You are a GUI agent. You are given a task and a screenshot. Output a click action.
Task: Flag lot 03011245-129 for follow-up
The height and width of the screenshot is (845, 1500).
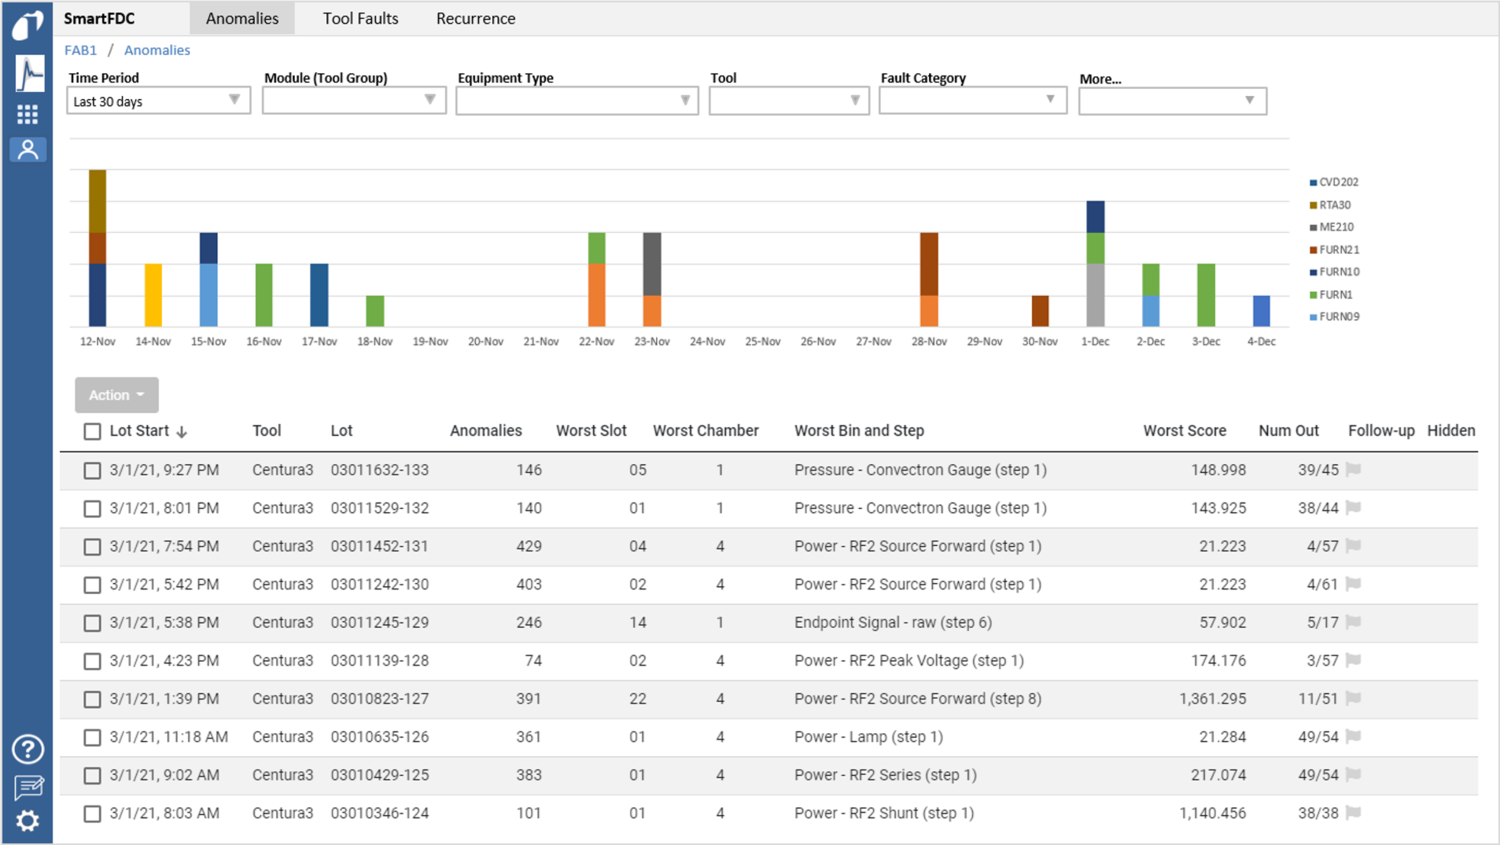click(x=1354, y=622)
